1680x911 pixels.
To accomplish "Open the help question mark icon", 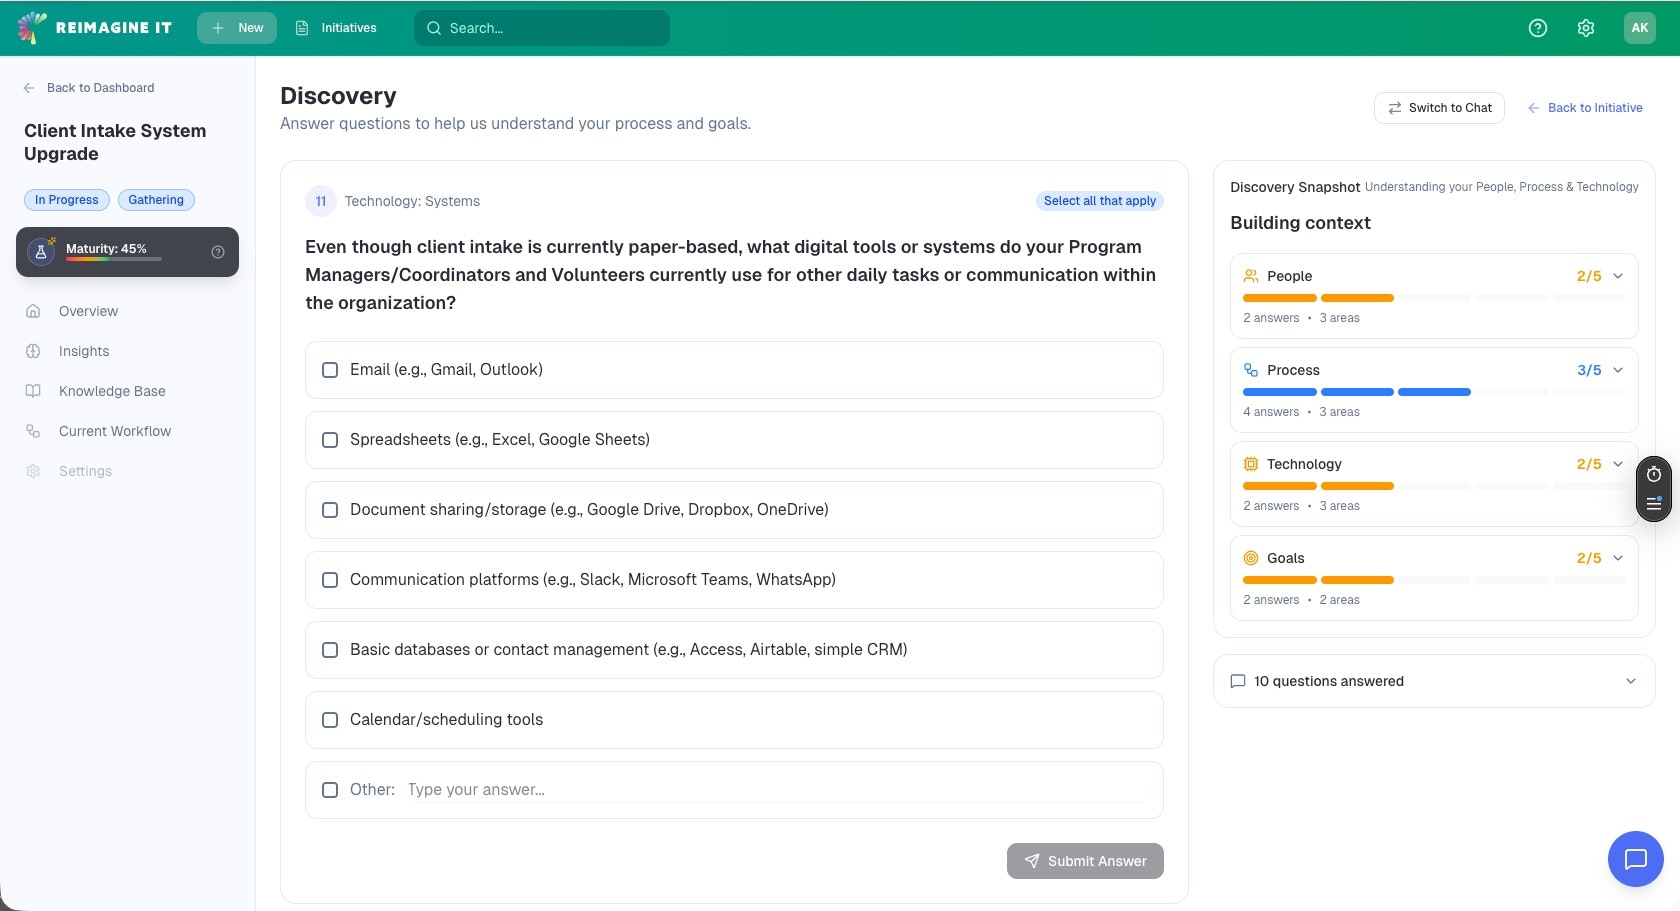I will pos(1537,27).
